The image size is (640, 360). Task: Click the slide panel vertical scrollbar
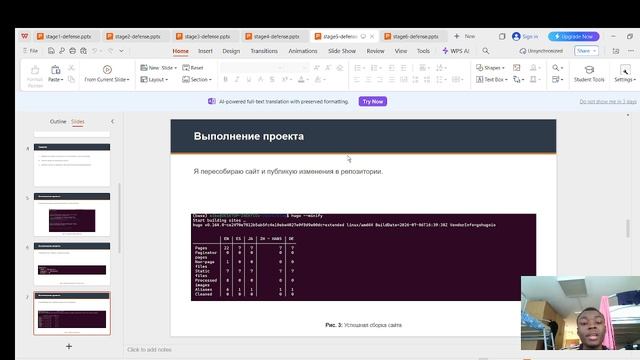click(120, 218)
